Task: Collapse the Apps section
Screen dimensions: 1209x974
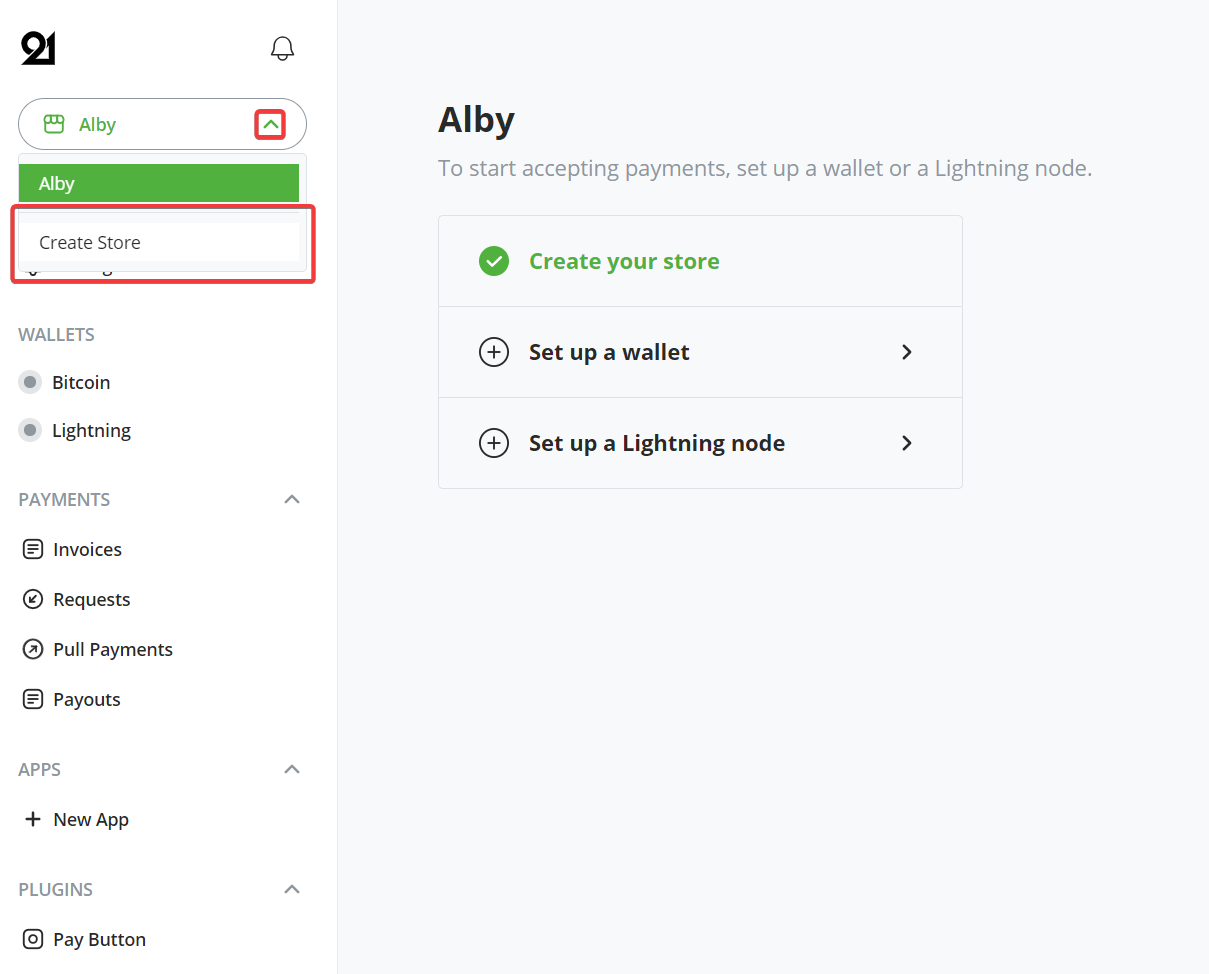Action: point(292,769)
